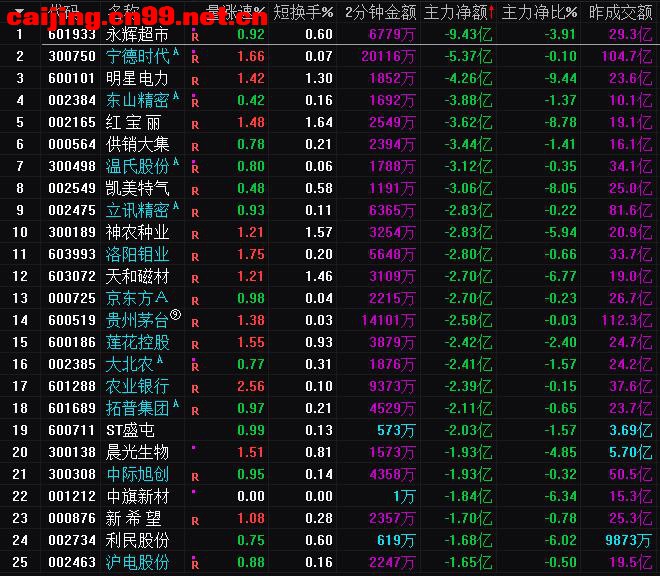Click the purple dot marker beside 晨光生物
The height and width of the screenshot is (576, 660).
pyautogui.click(x=194, y=448)
